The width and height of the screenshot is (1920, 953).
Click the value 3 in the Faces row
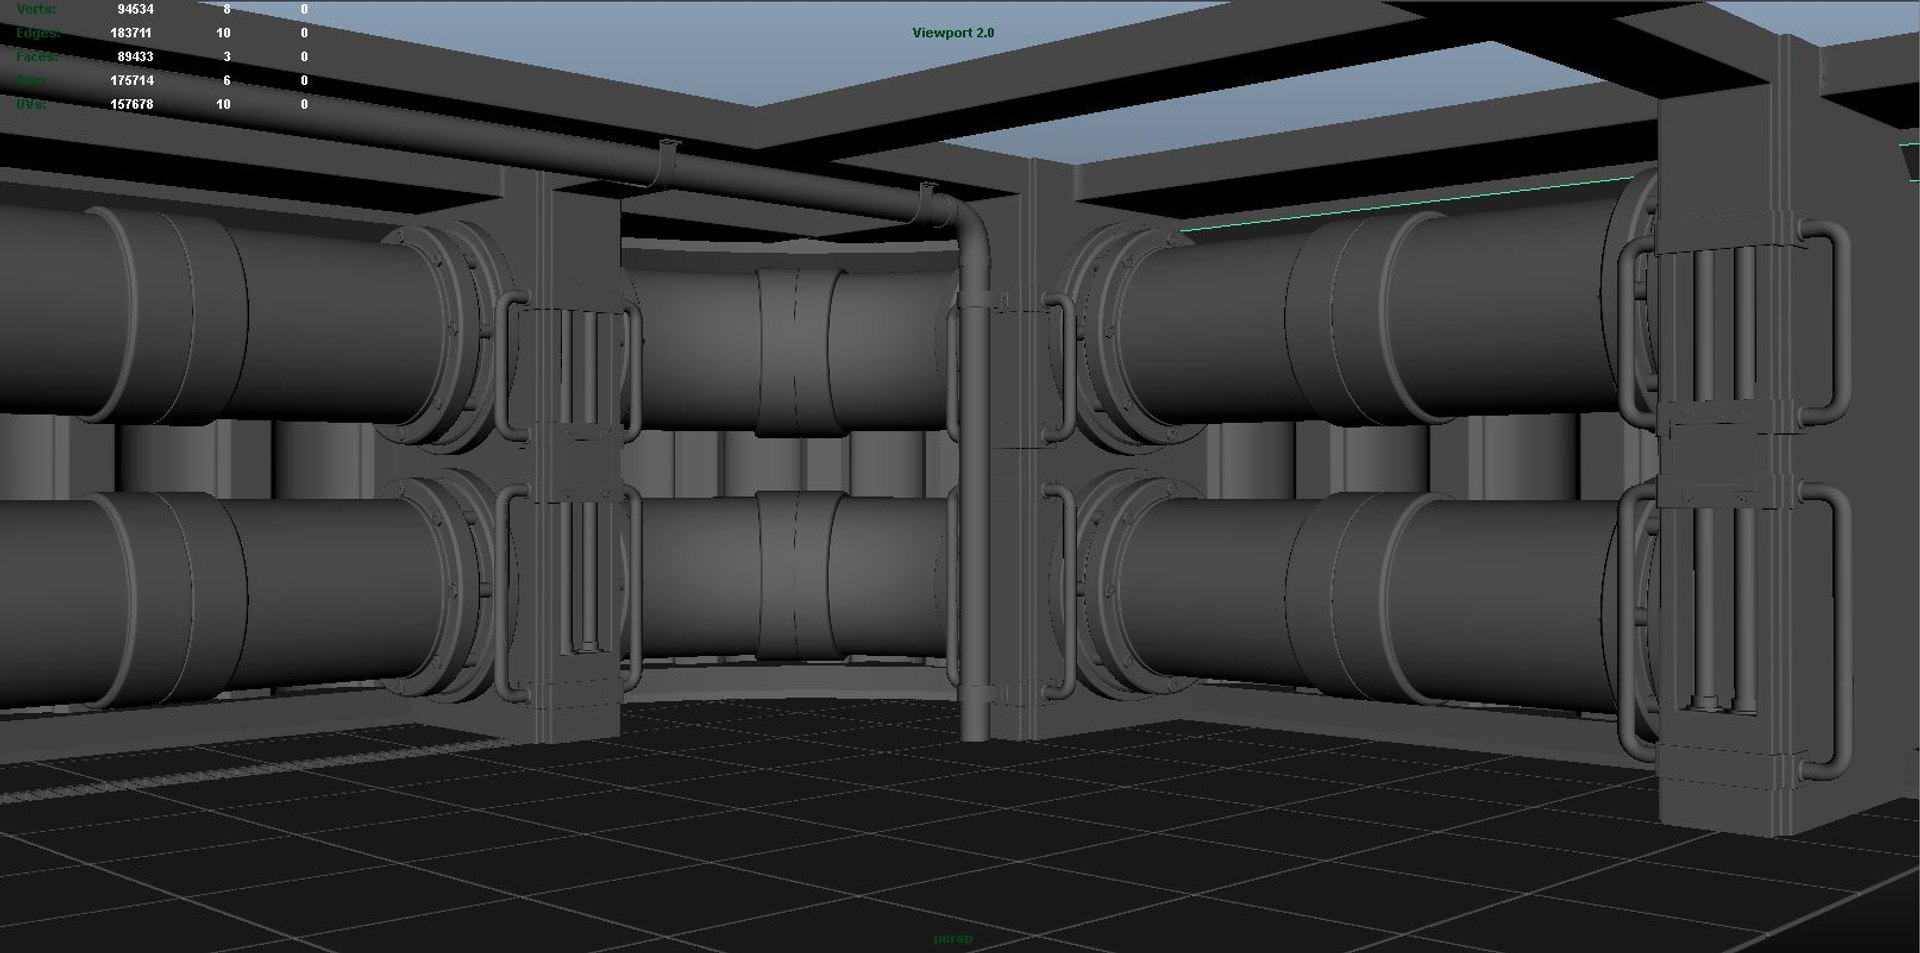point(227,57)
